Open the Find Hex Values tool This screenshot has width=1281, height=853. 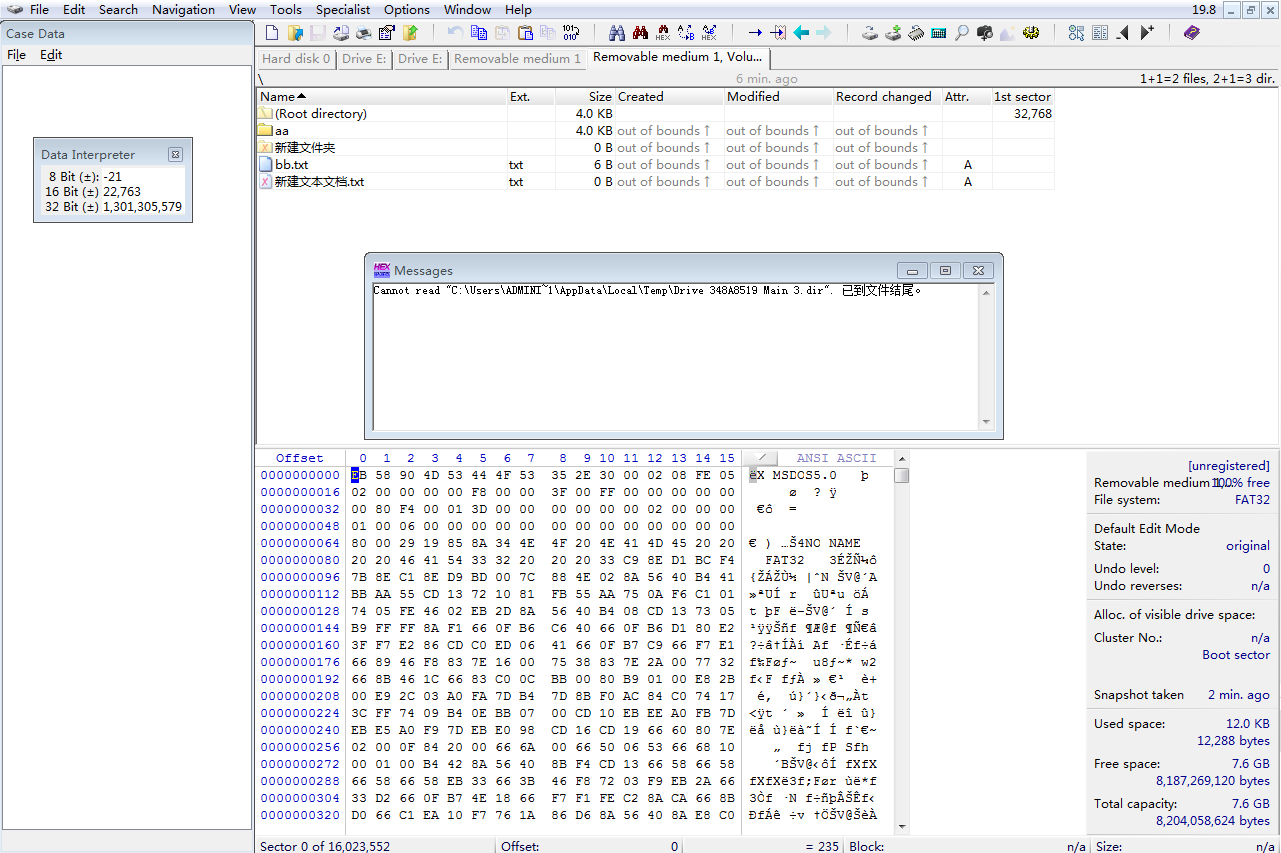click(x=663, y=32)
